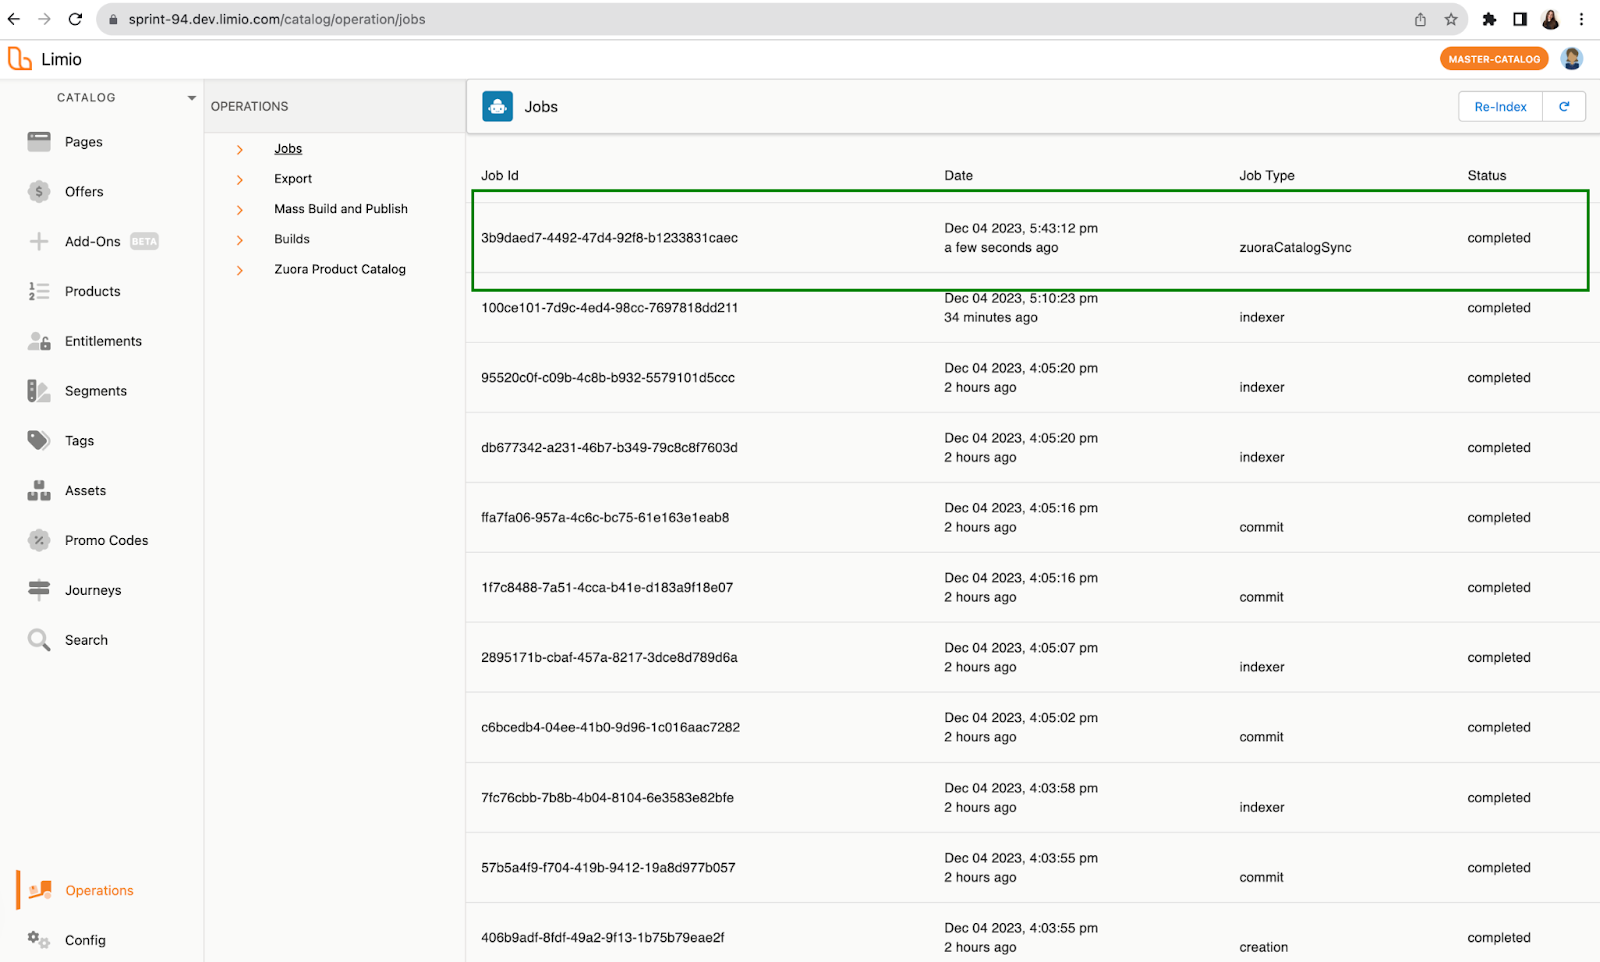Click the user avatar in Limio header
This screenshot has width=1600, height=962.
[x=1572, y=59]
